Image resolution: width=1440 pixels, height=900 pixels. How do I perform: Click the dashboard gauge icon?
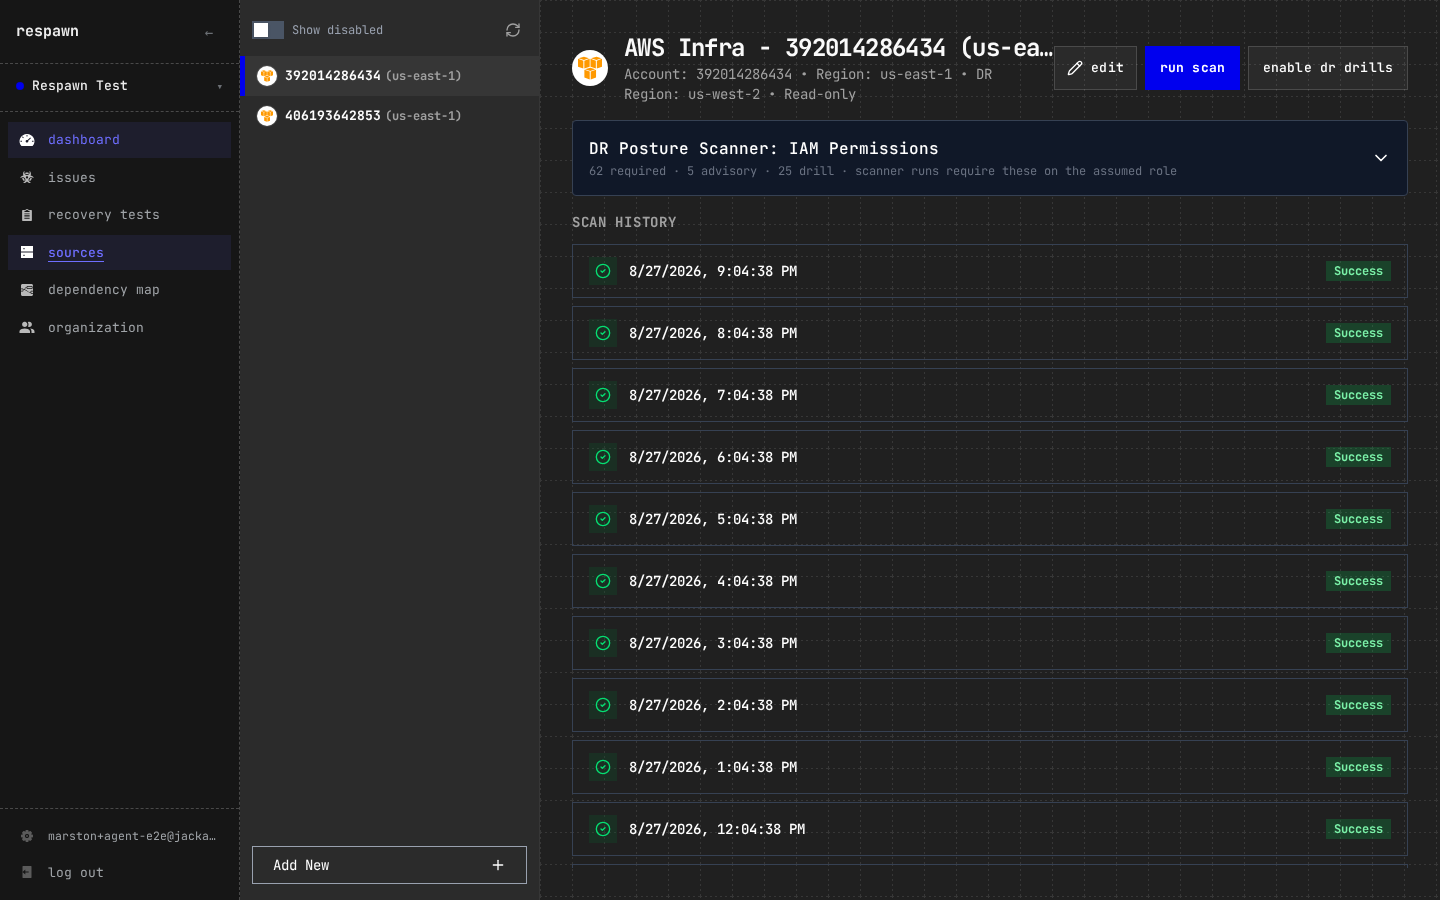click(27, 140)
